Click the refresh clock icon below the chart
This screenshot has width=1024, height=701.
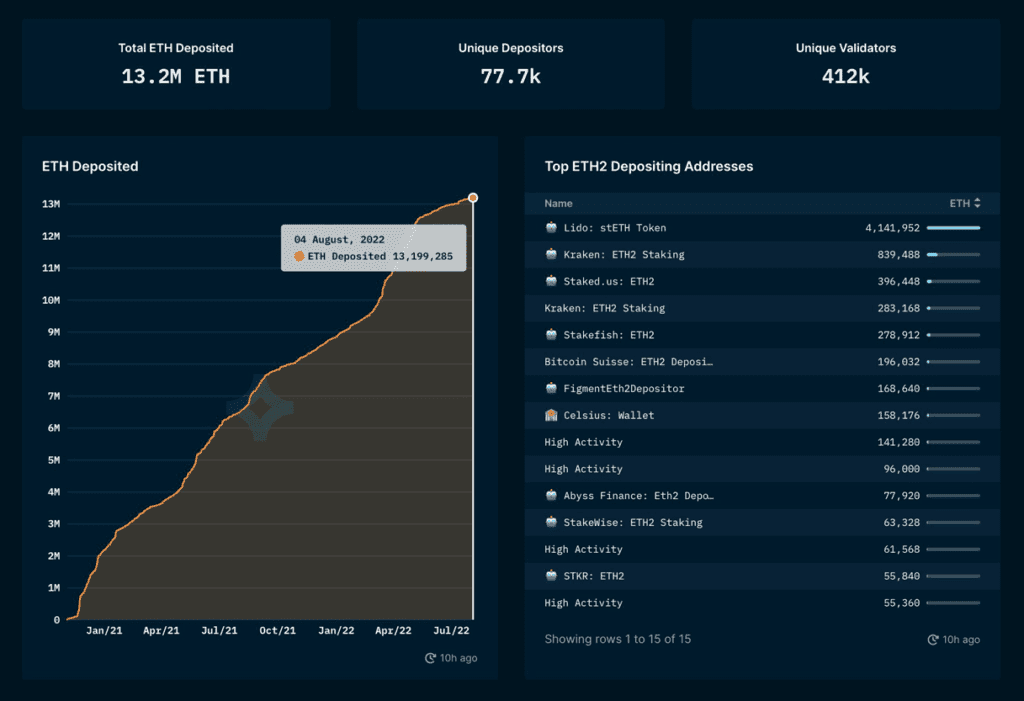pos(430,658)
